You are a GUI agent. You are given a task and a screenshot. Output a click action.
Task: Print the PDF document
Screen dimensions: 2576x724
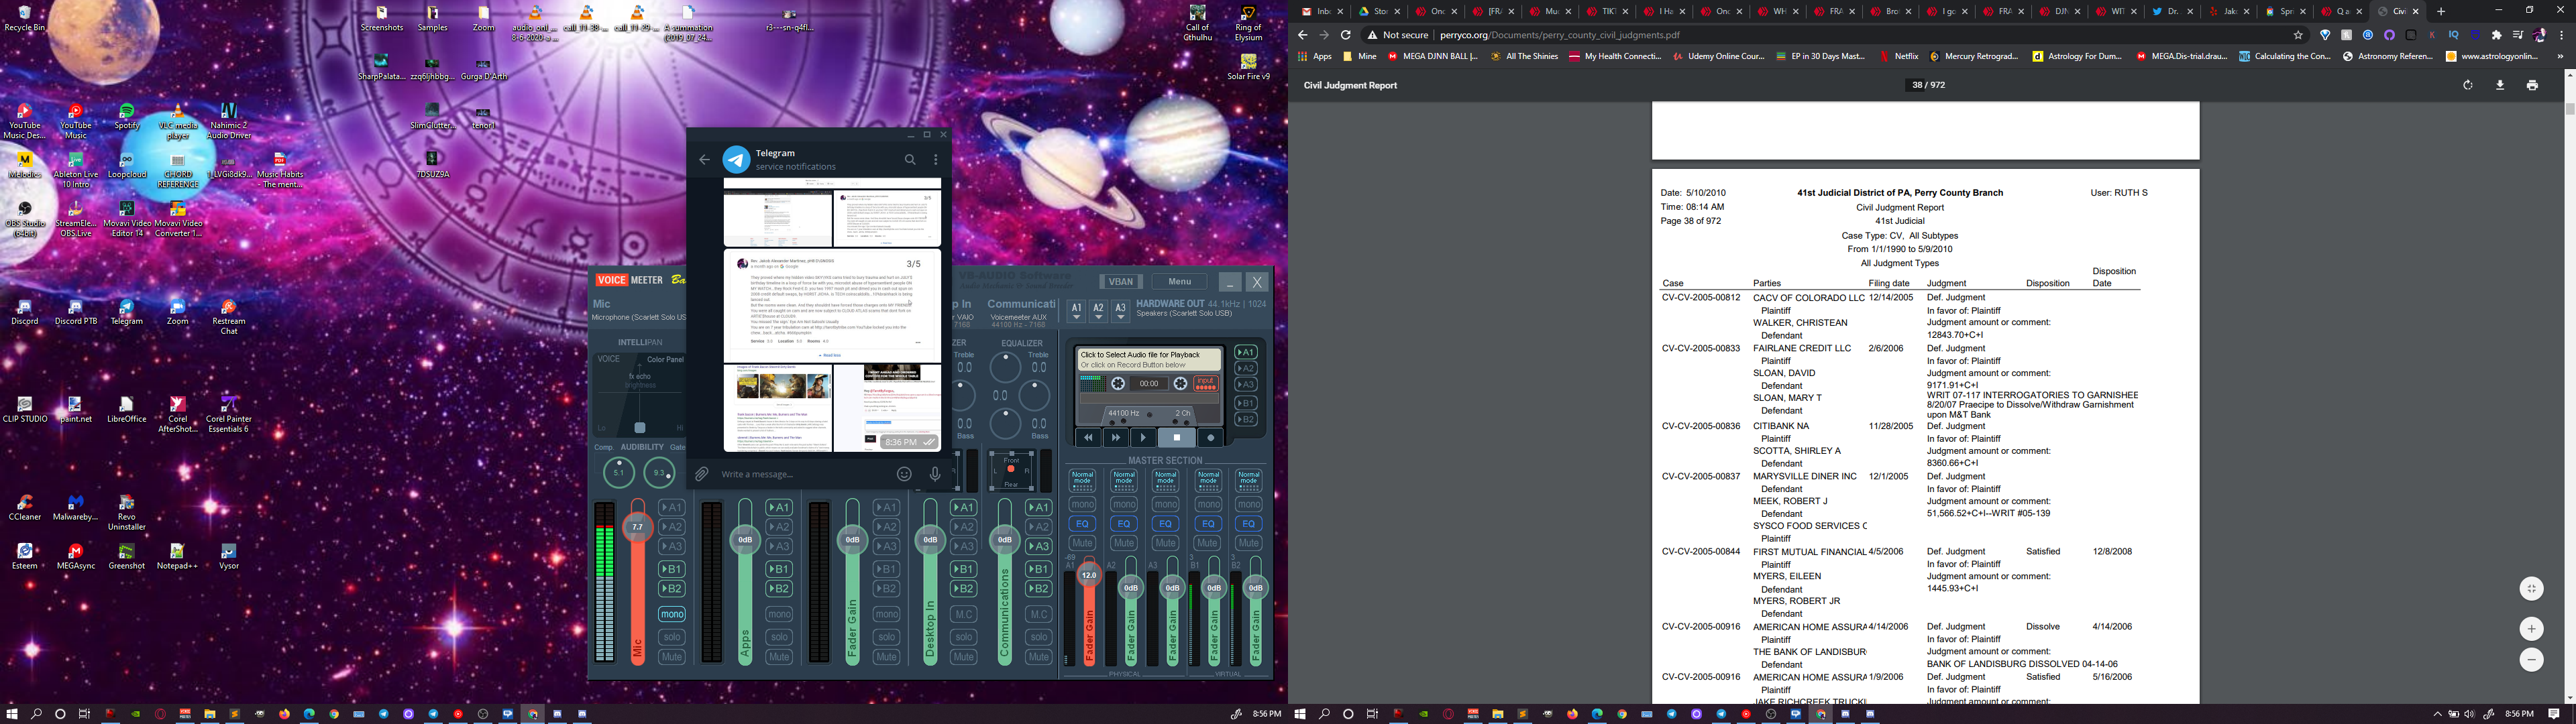click(x=2532, y=85)
